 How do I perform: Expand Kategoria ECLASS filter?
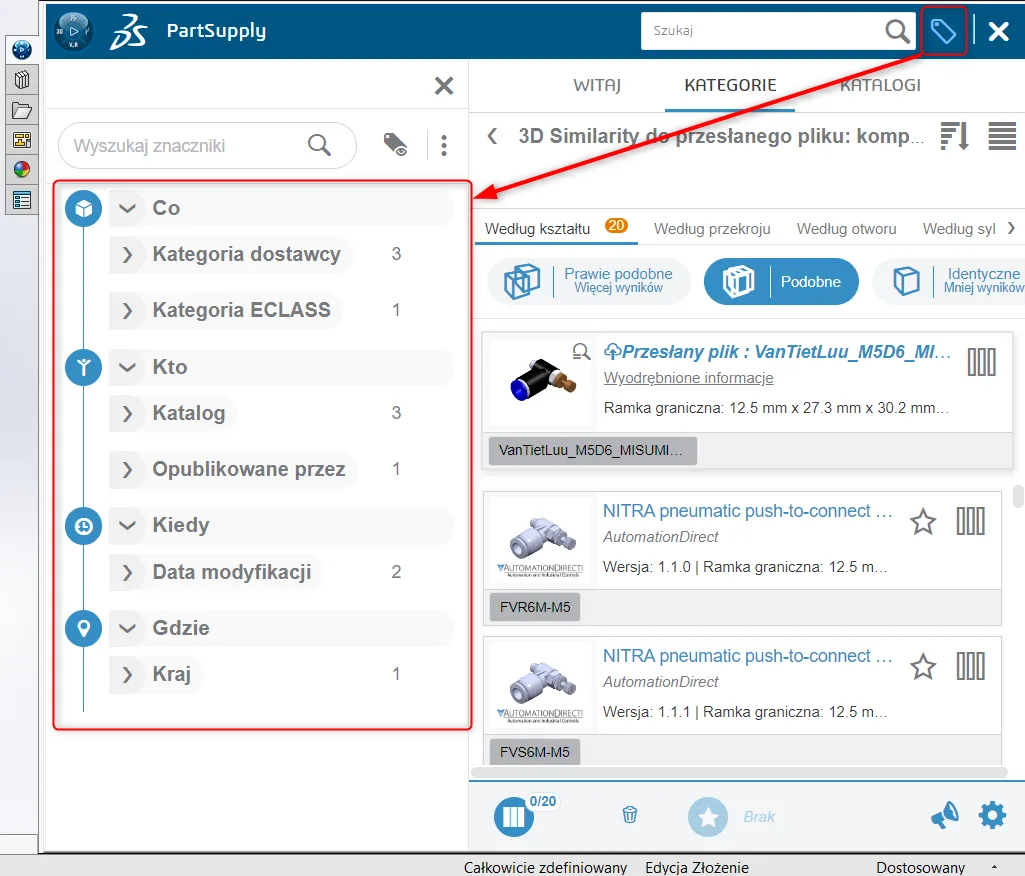pyautogui.click(x=127, y=311)
